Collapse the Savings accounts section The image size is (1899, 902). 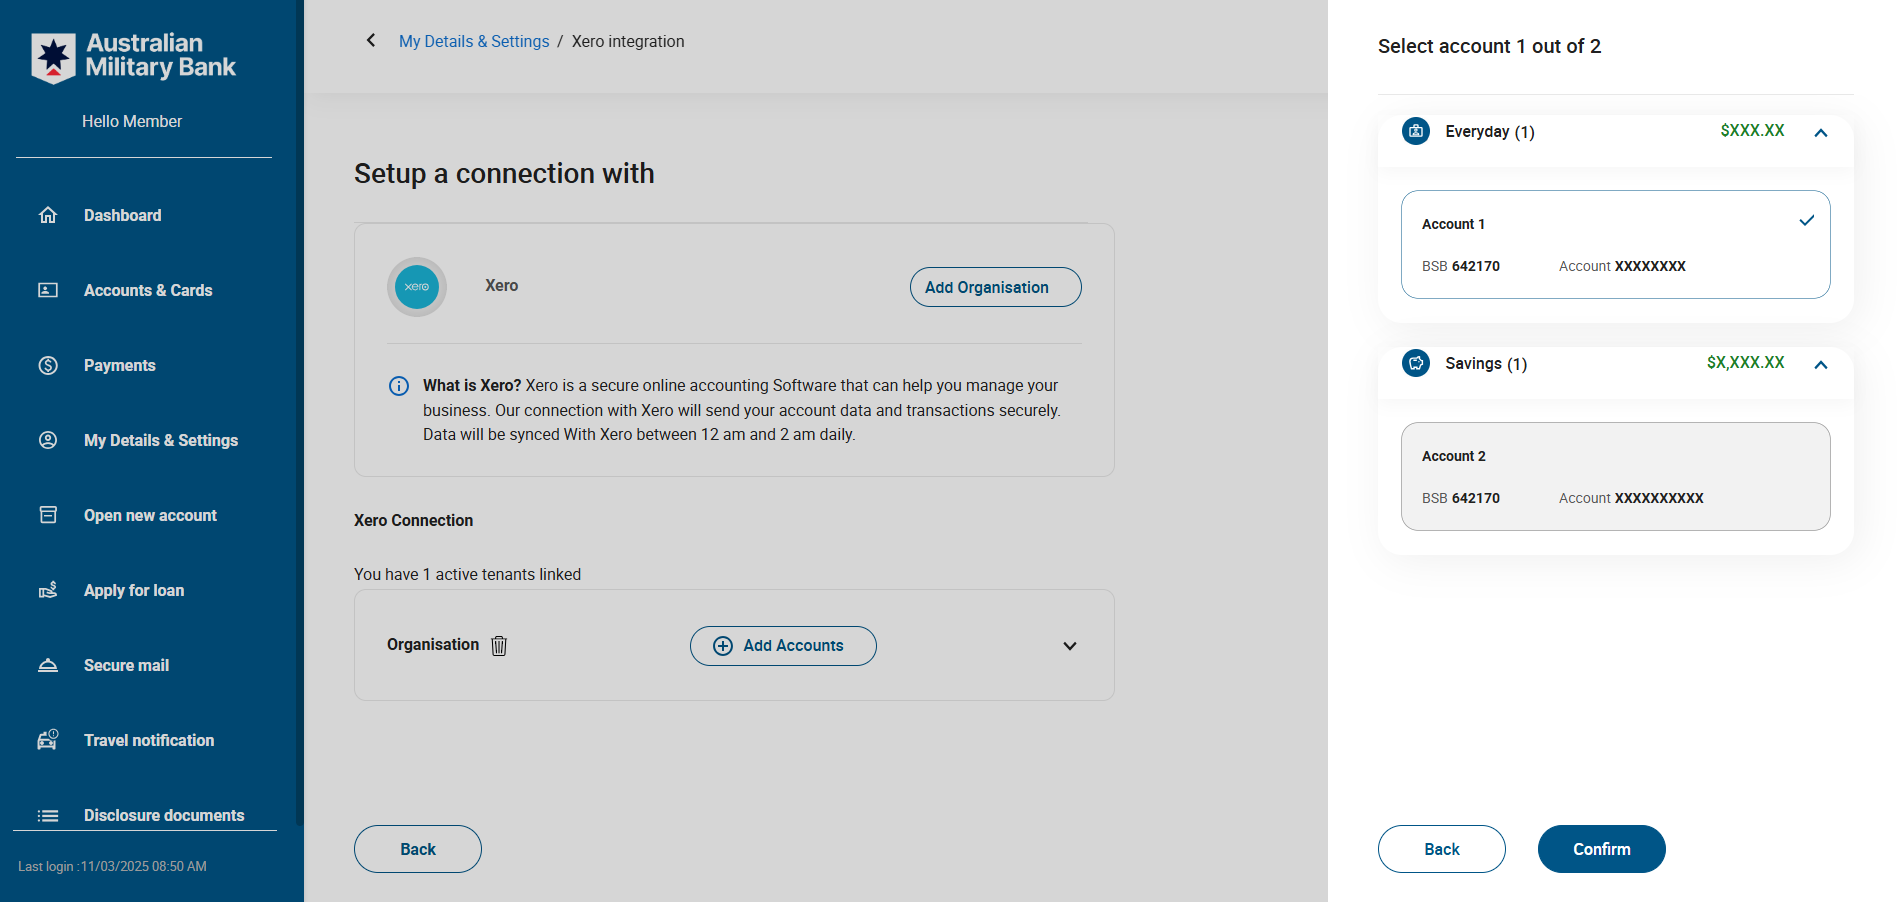pos(1821,365)
